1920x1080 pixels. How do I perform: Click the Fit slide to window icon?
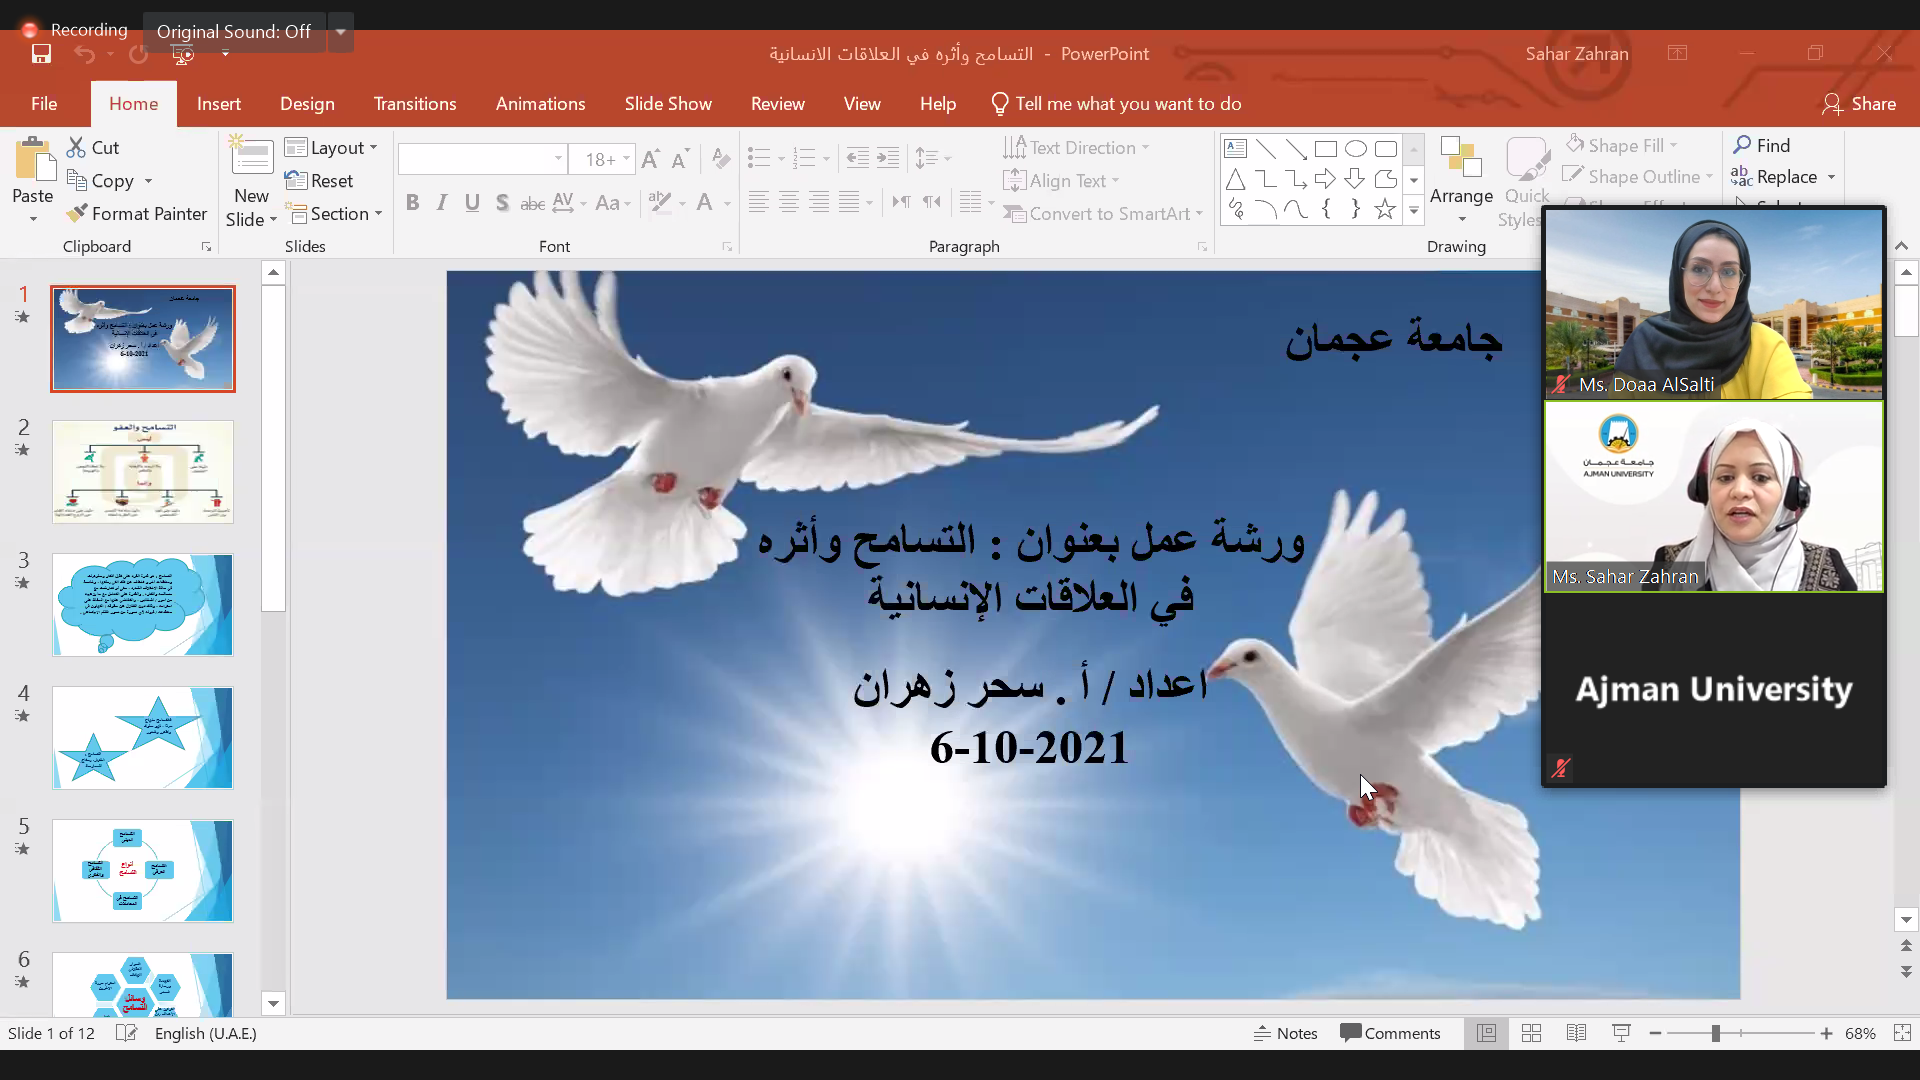[x=1902, y=1033]
